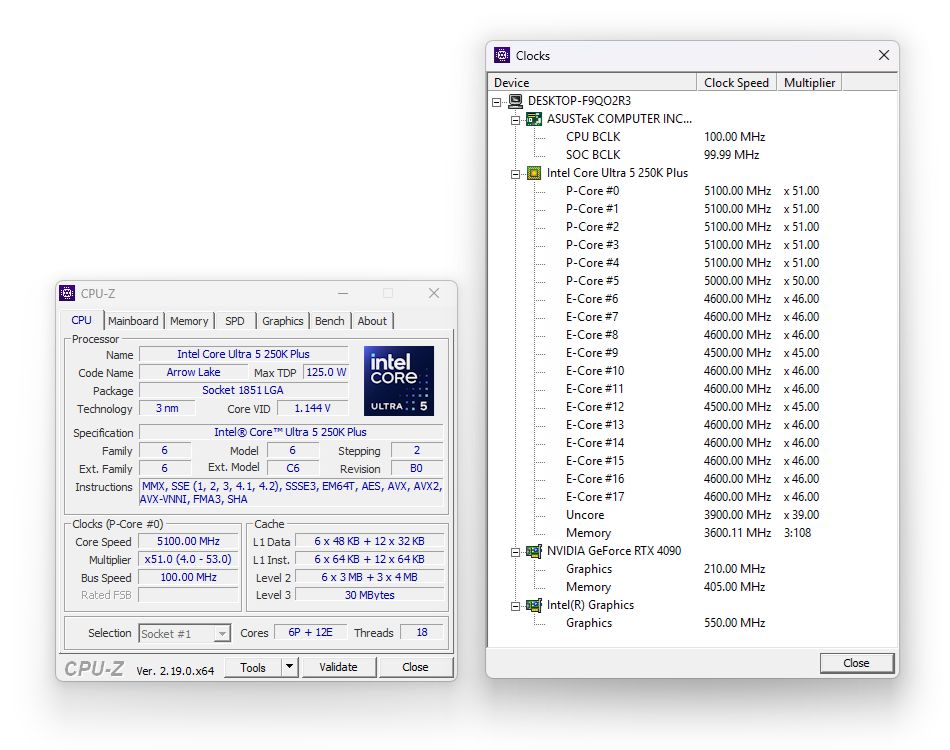Click the Multiplier x51.0 (4.0 - 53.0) field

188,559
